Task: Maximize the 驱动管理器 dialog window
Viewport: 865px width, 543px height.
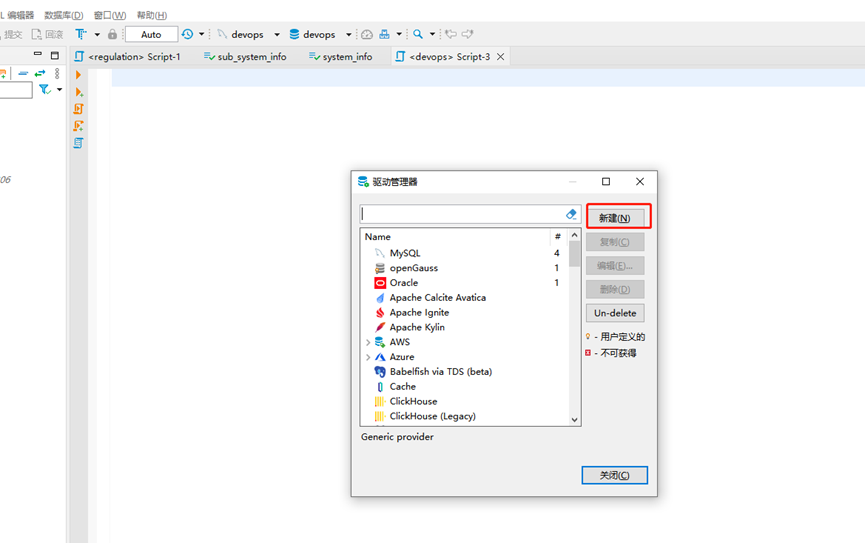Action: (606, 182)
